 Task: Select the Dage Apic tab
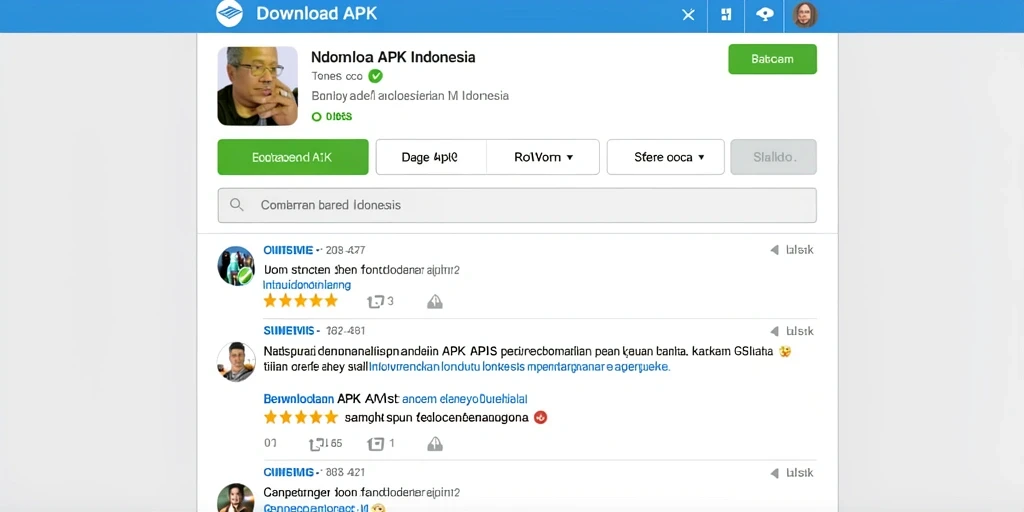coord(430,157)
